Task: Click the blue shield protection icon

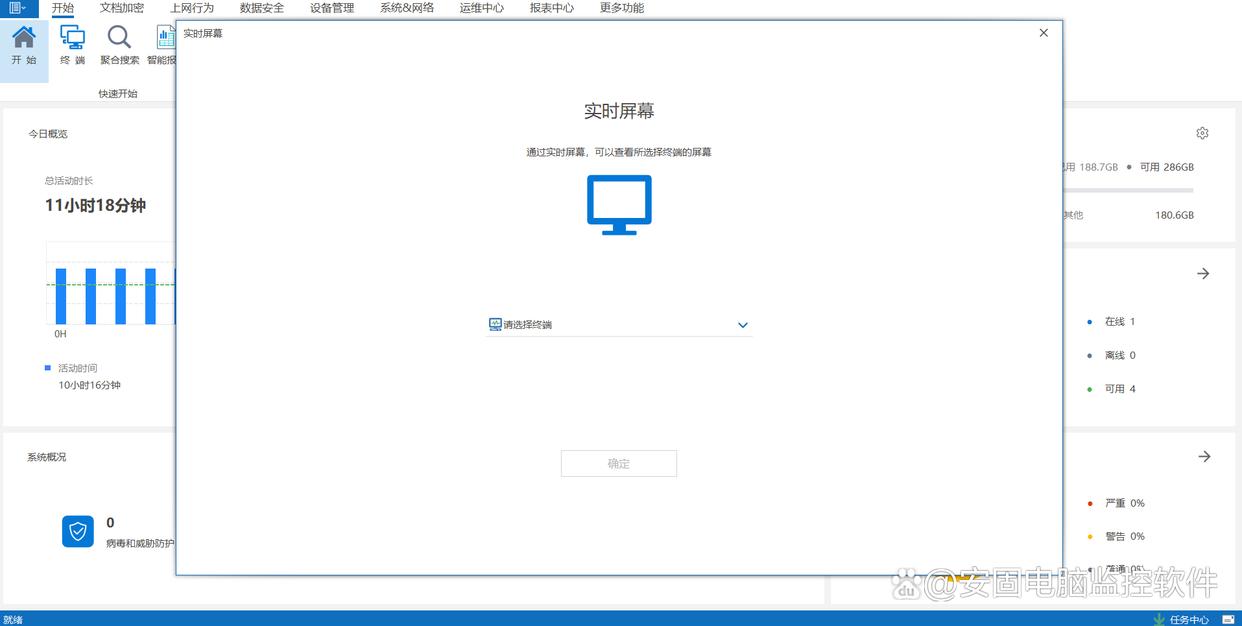Action: coord(78,531)
